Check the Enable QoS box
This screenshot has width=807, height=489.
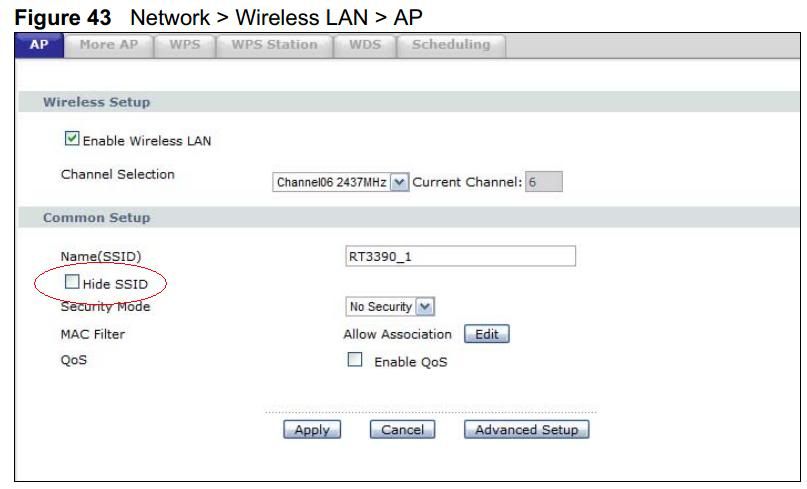point(355,360)
